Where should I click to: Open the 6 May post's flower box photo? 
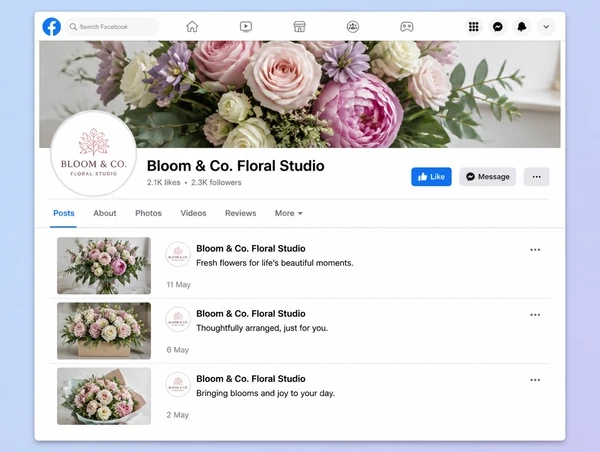point(104,331)
